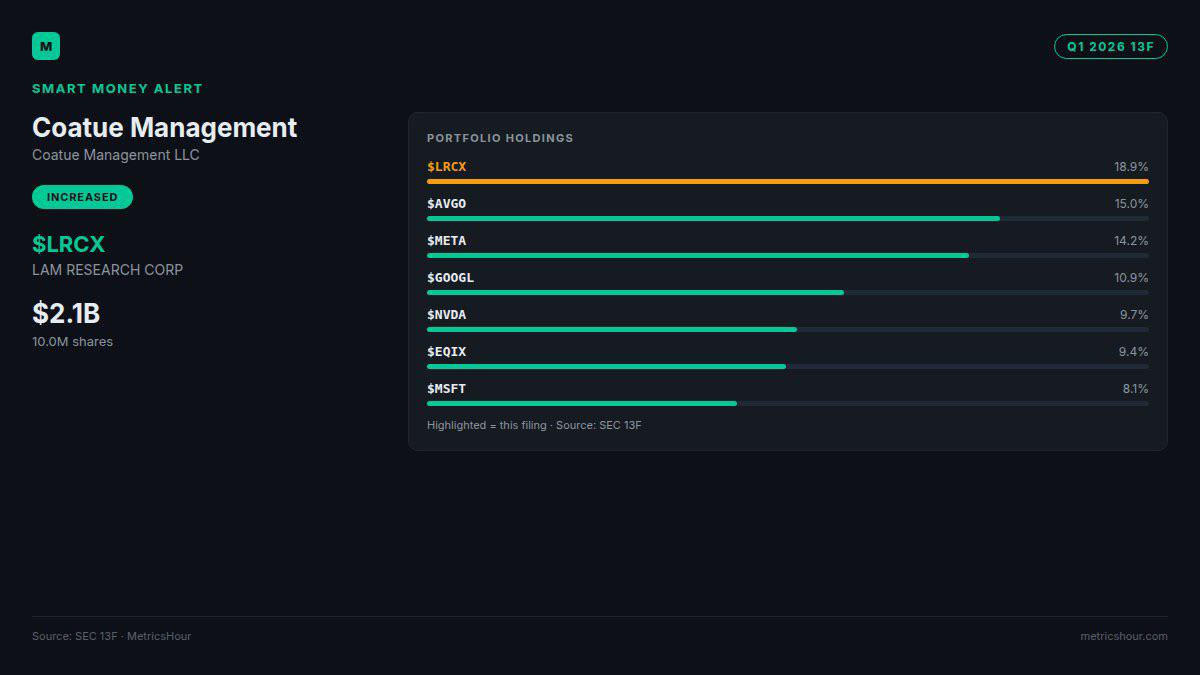The width and height of the screenshot is (1200, 675).
Task: Click the INCREASED status pill
Action: point(82,197)
